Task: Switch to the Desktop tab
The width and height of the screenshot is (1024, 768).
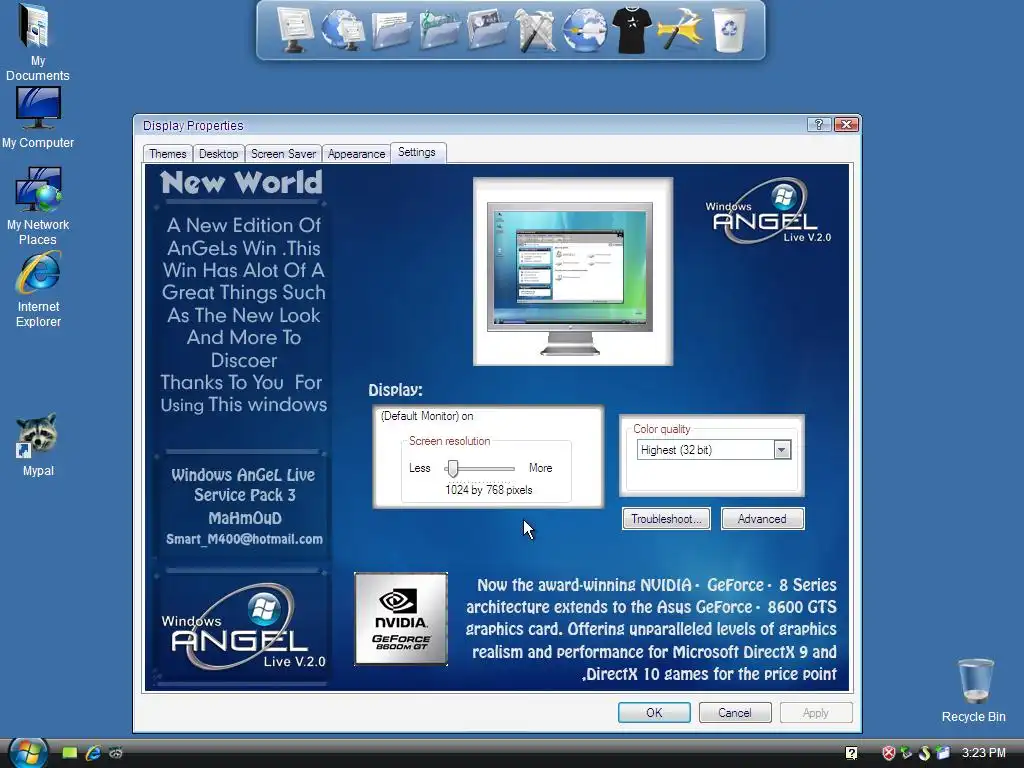Action: pos(219,154)
